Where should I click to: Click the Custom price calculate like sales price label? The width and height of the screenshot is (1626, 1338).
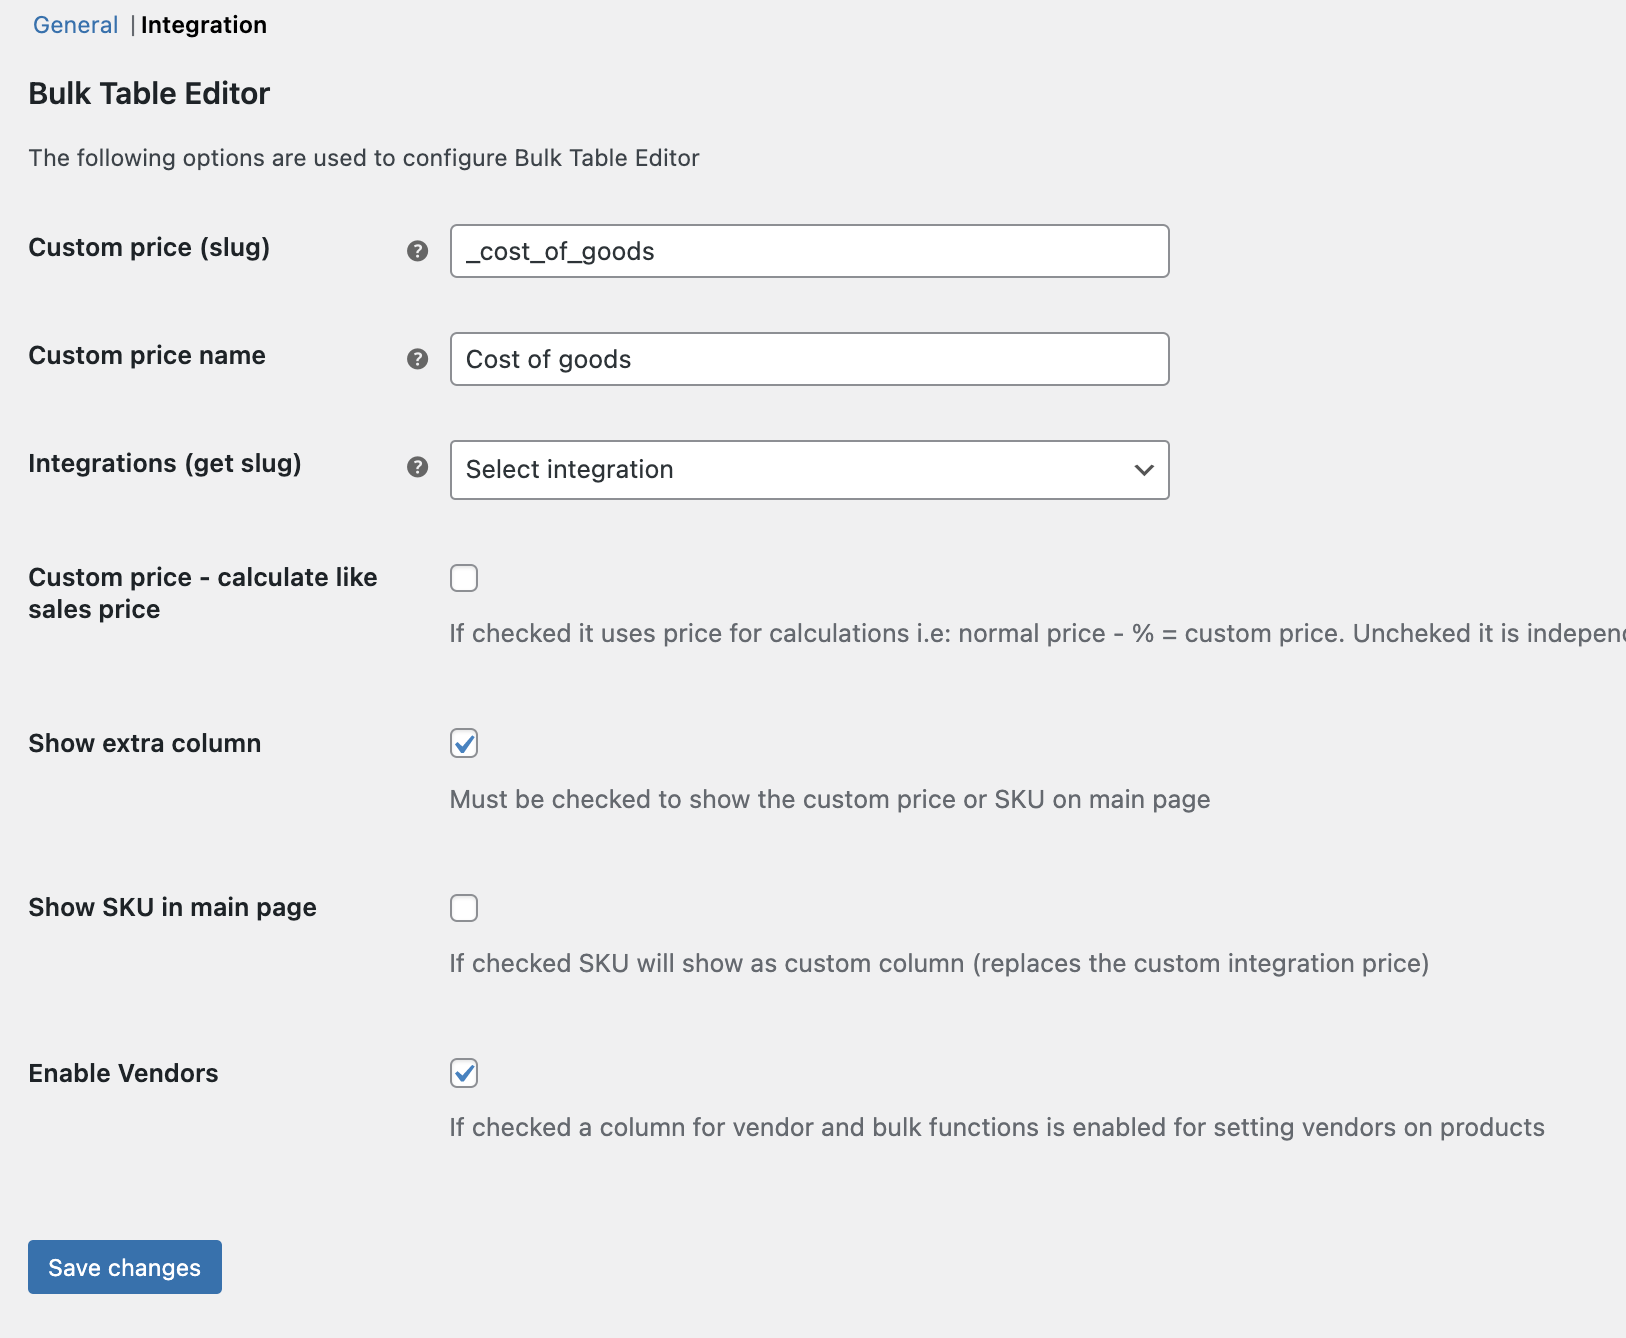coord(203,593)
